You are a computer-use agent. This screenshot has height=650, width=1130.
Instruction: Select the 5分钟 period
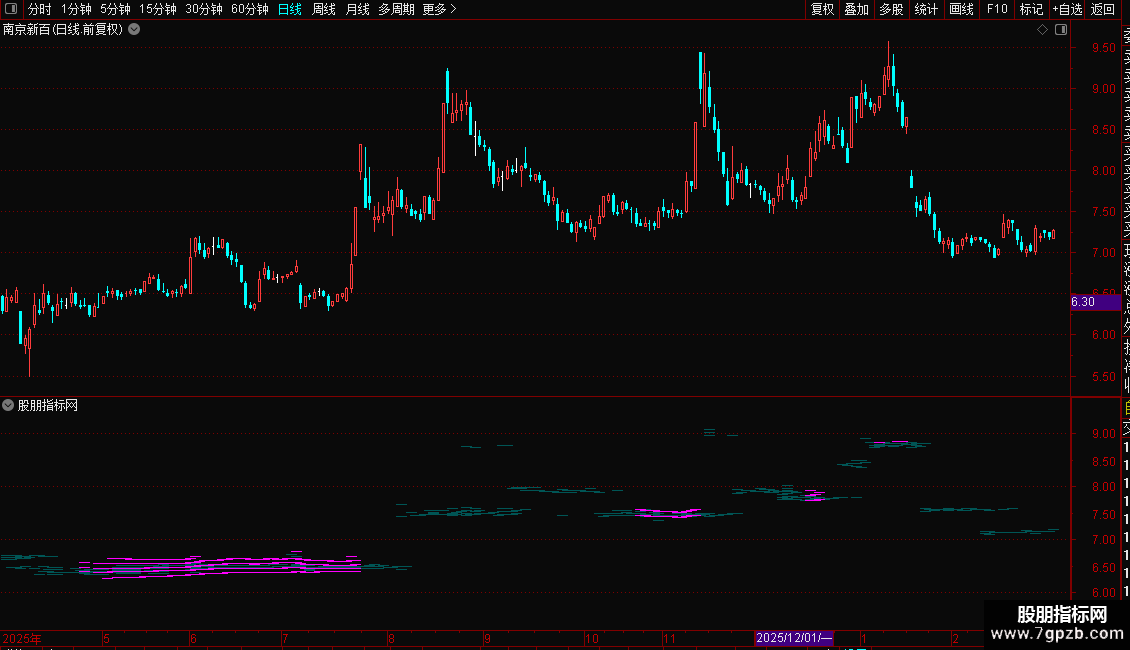115,9
